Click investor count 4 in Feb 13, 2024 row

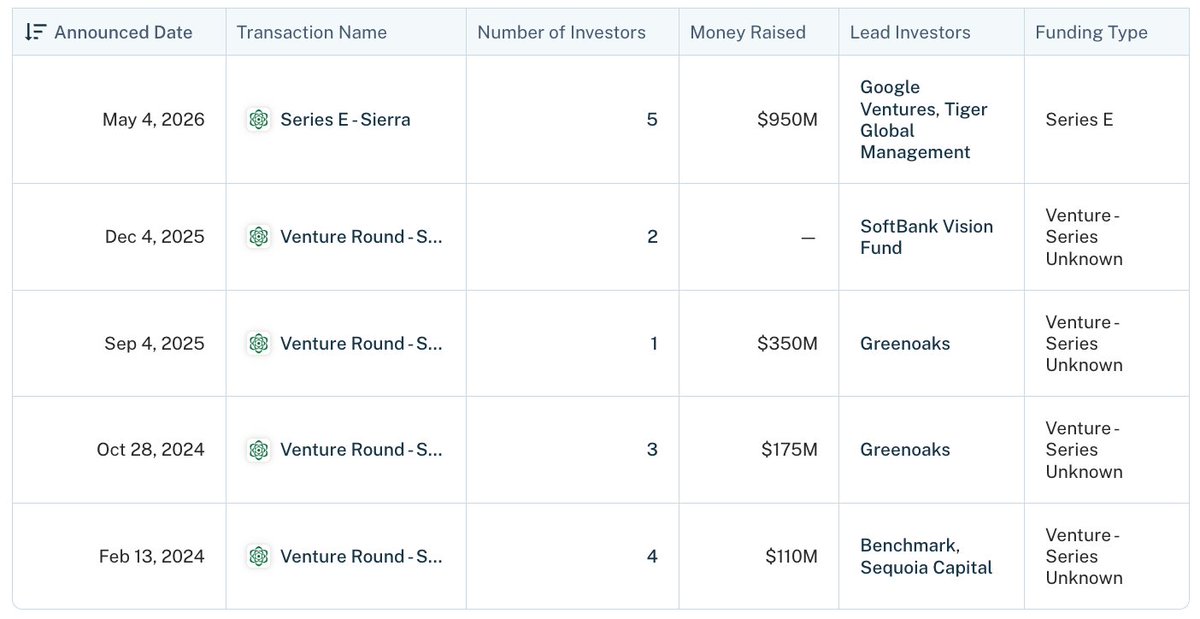point(652,557)
